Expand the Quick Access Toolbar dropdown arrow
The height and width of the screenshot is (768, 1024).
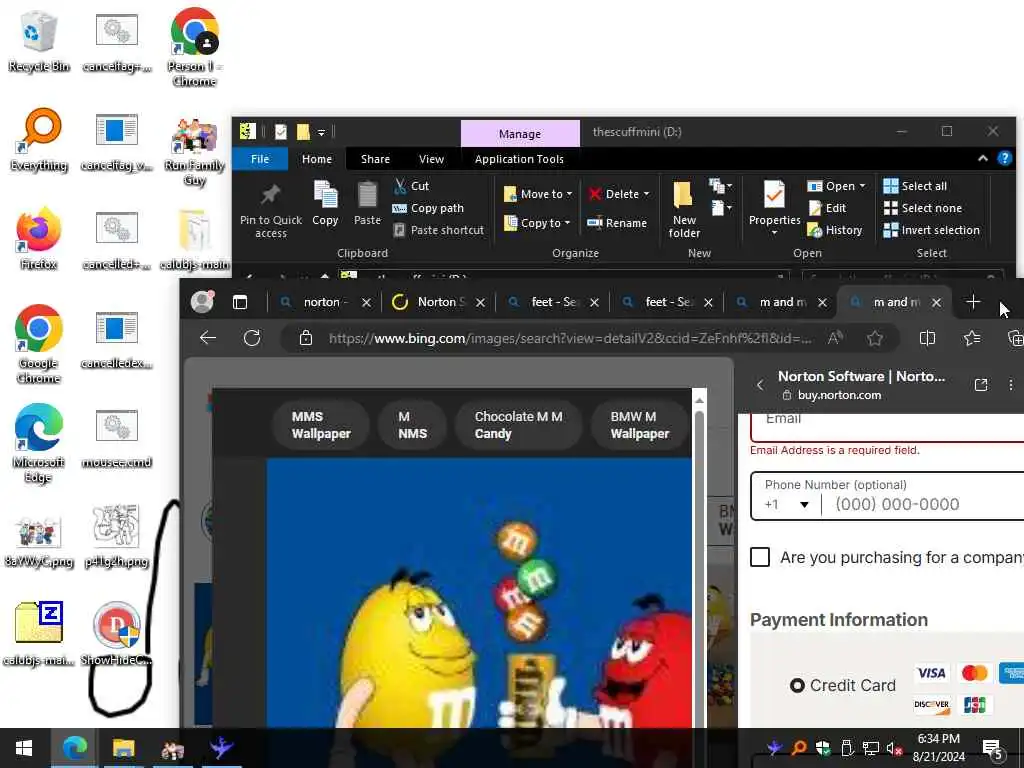[x=321, y=133]
